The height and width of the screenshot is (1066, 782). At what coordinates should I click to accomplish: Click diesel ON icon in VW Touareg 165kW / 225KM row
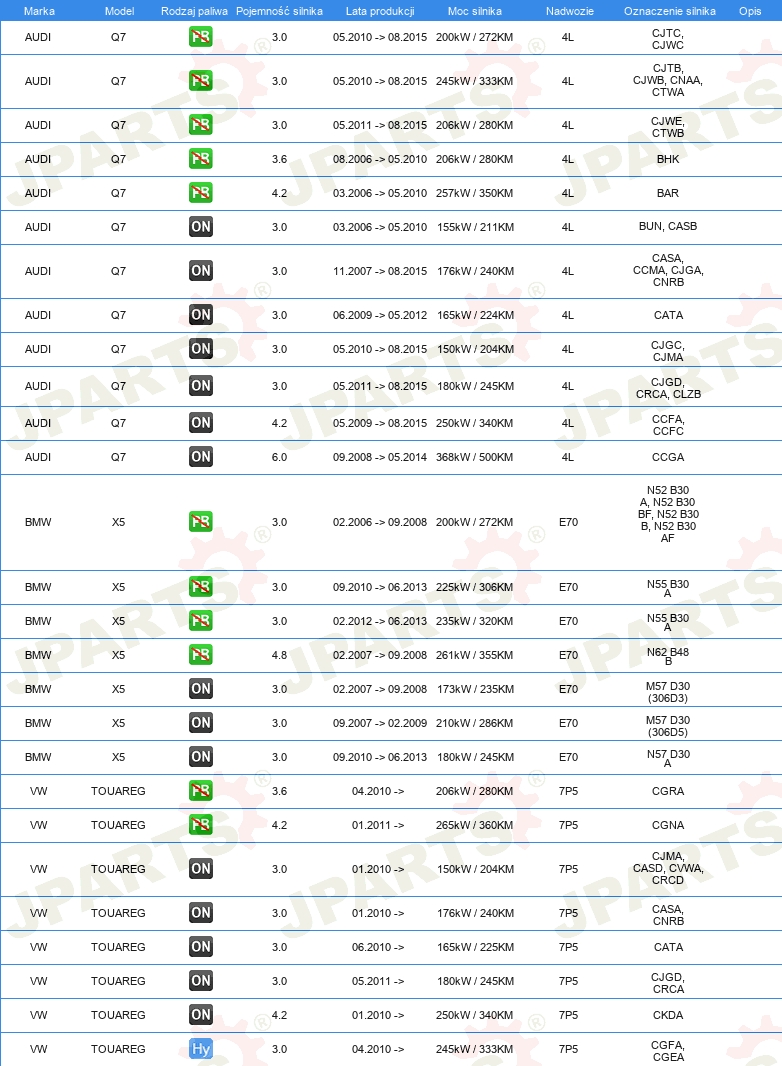click(x=201, y=947)
